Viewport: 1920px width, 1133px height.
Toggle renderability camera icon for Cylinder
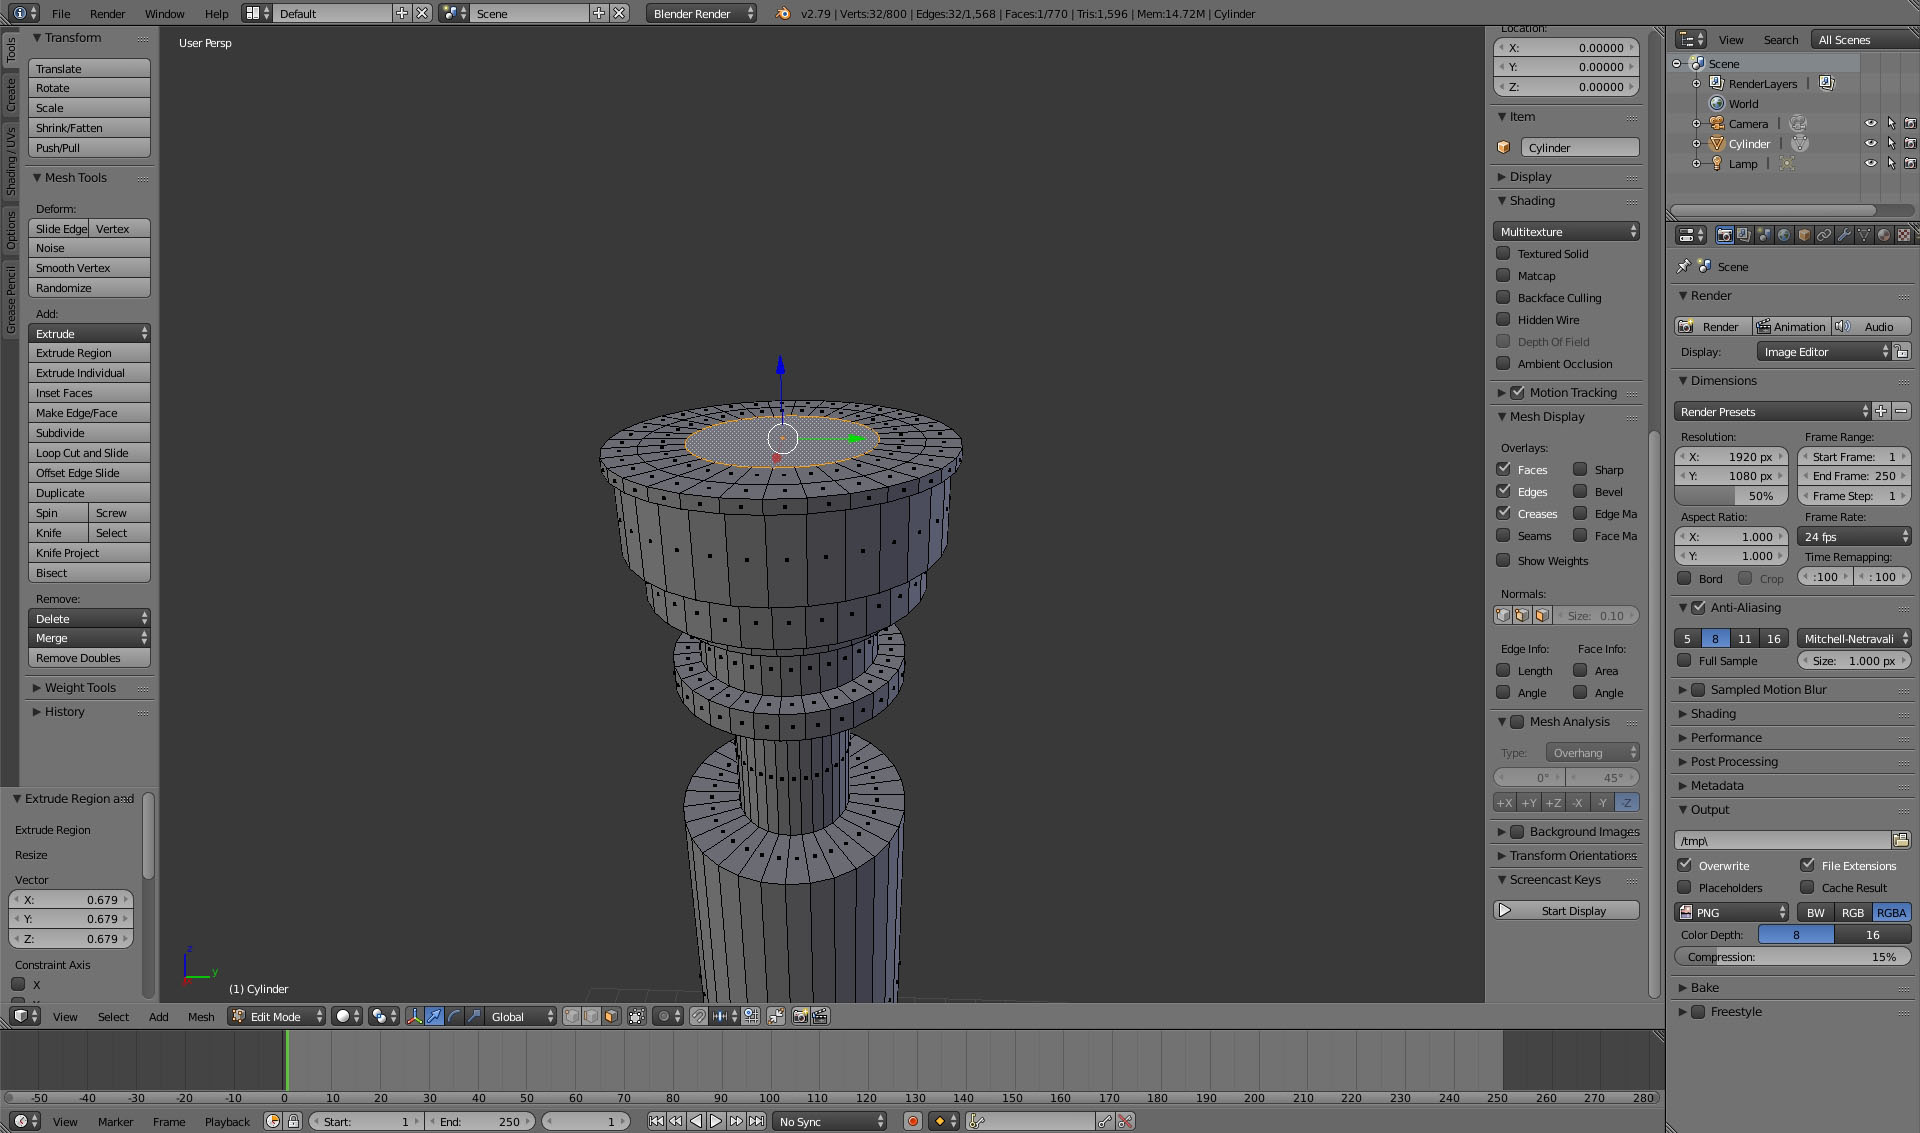click(1910, 143)
